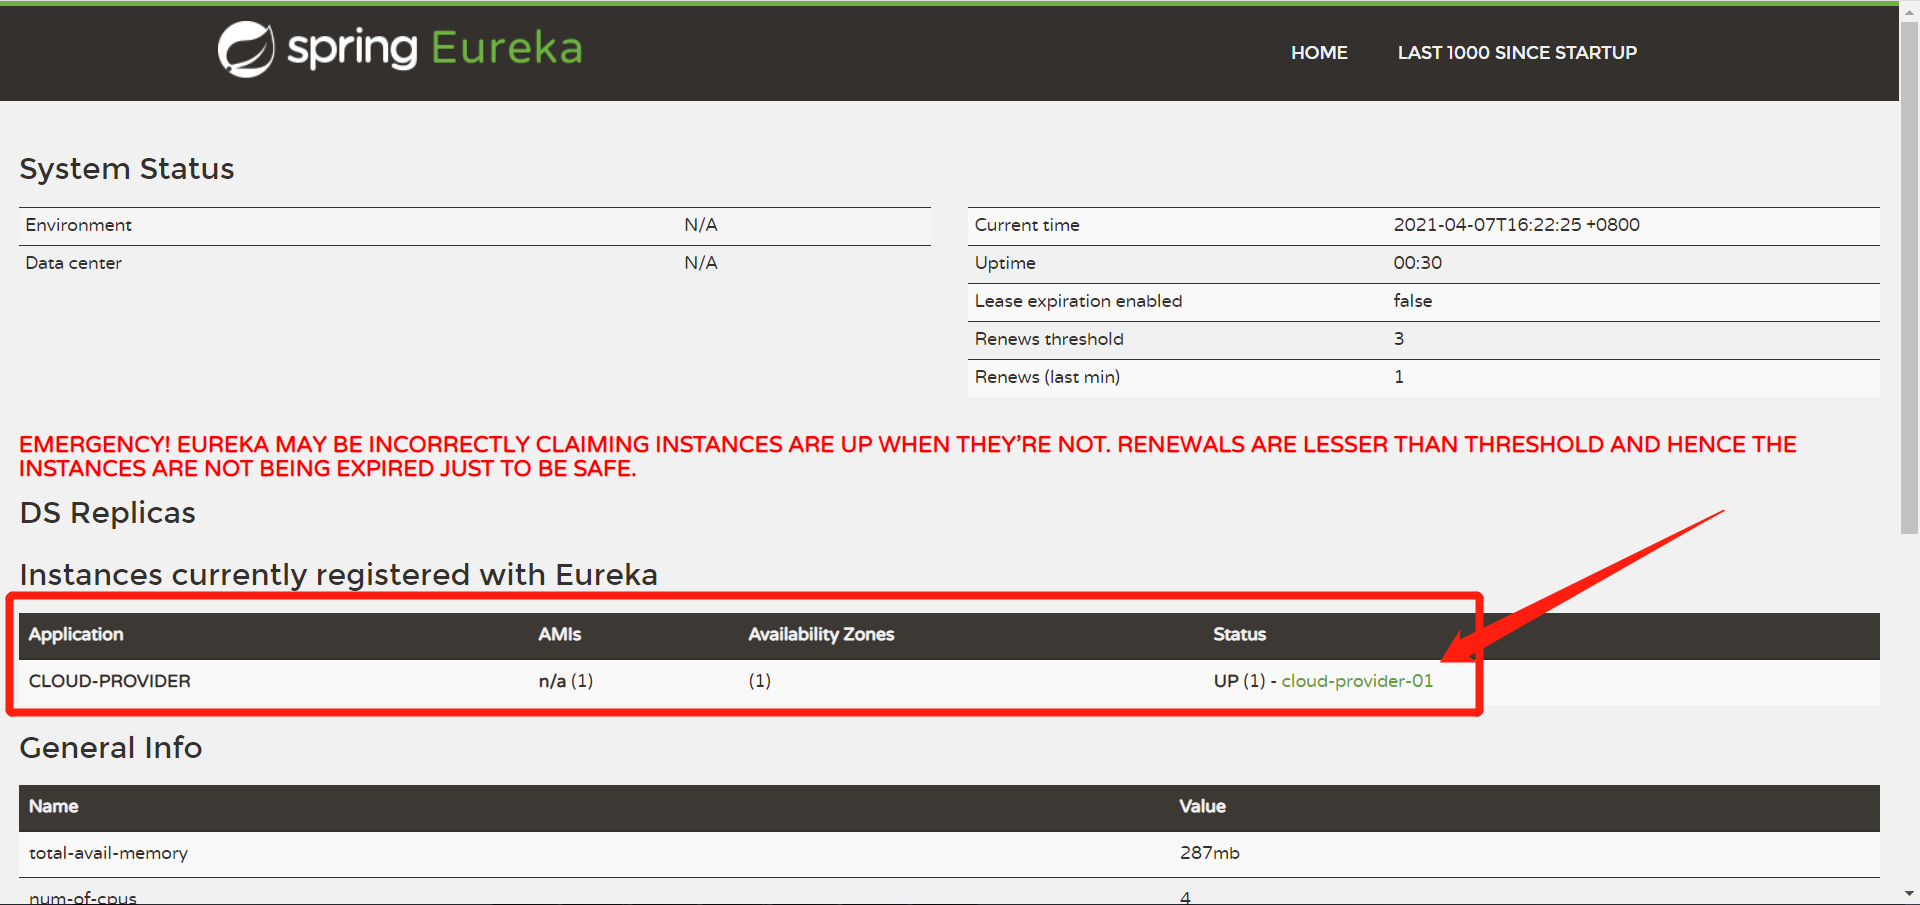The height and width of the screenshot is (905, 1920).
Task: Open the cloud-provider-01 instance link
Action: click(1356, 681)
